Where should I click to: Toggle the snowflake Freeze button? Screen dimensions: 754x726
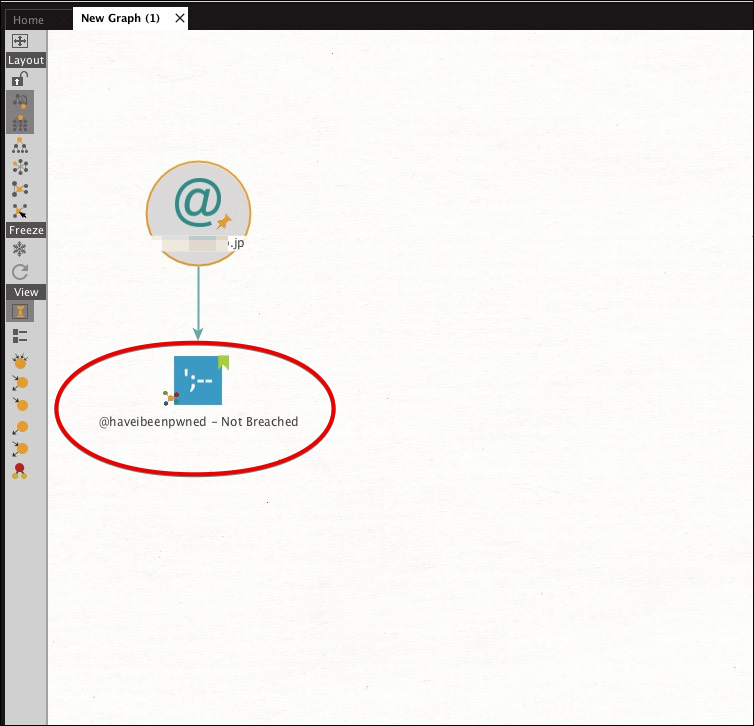pyautogui.click(x=20, y=249)
